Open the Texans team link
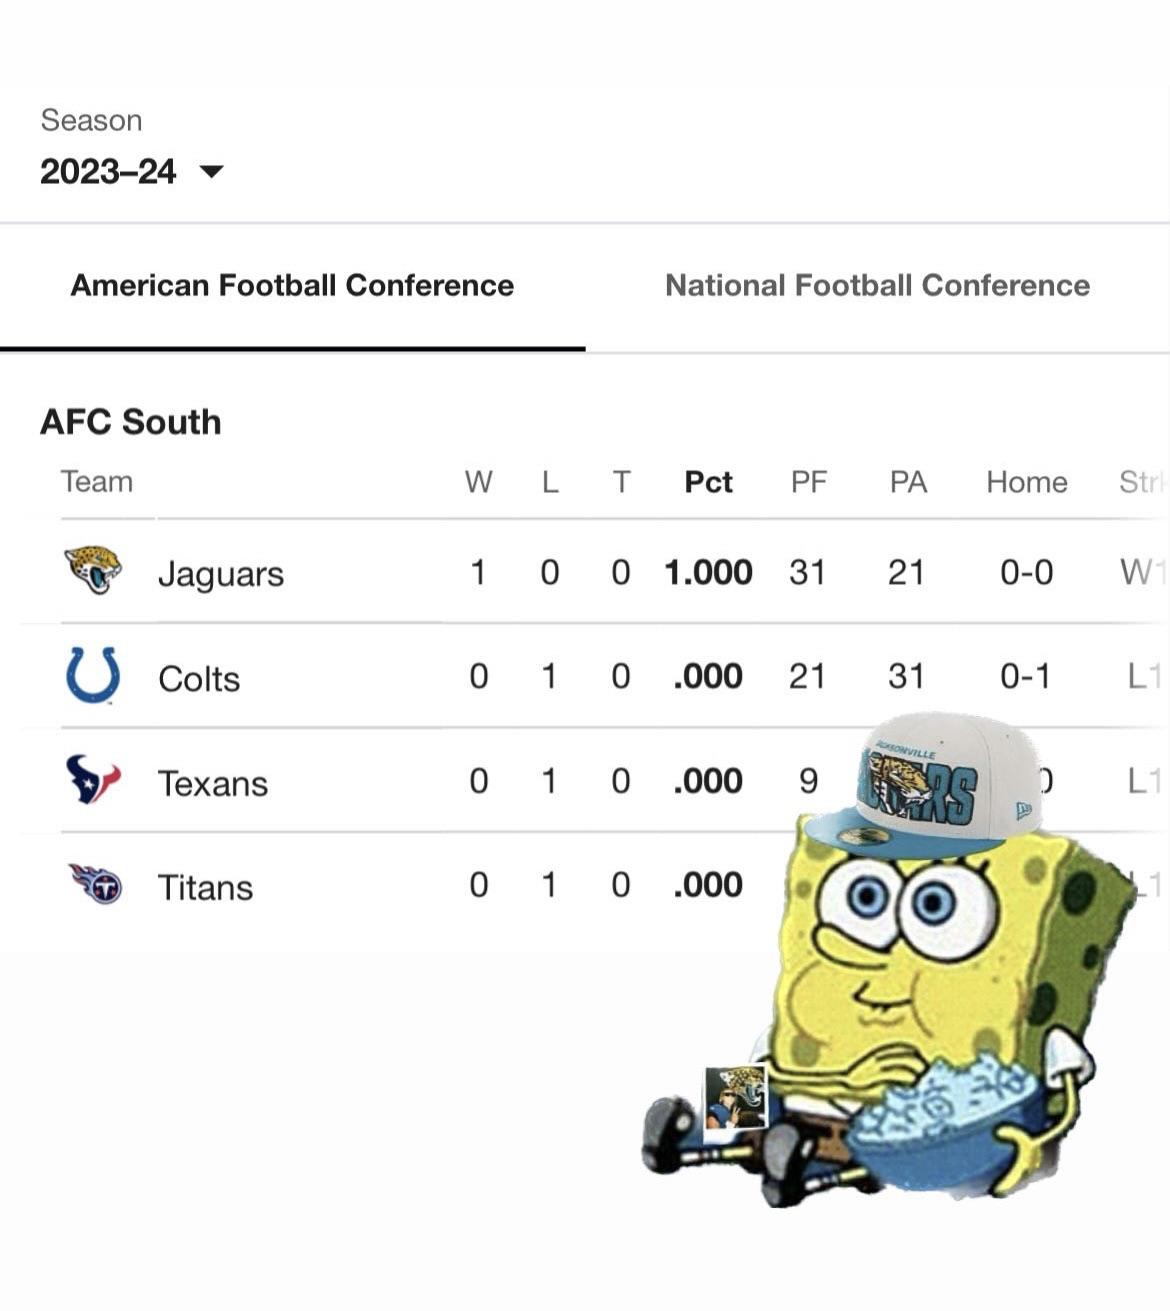The image size is (1170, 1311). click(x=213, y=783)
